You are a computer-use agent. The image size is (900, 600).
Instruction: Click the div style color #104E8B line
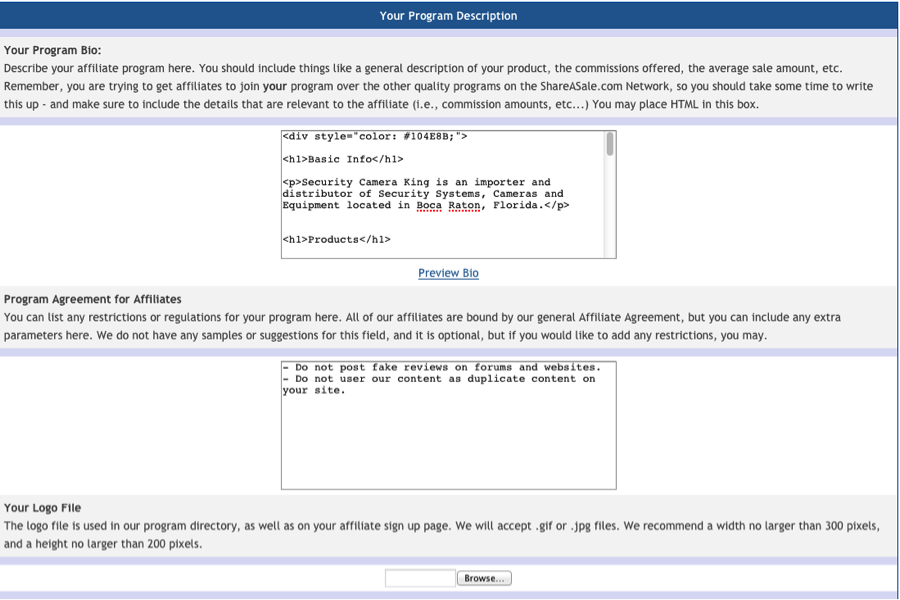(x=375, y=136)
